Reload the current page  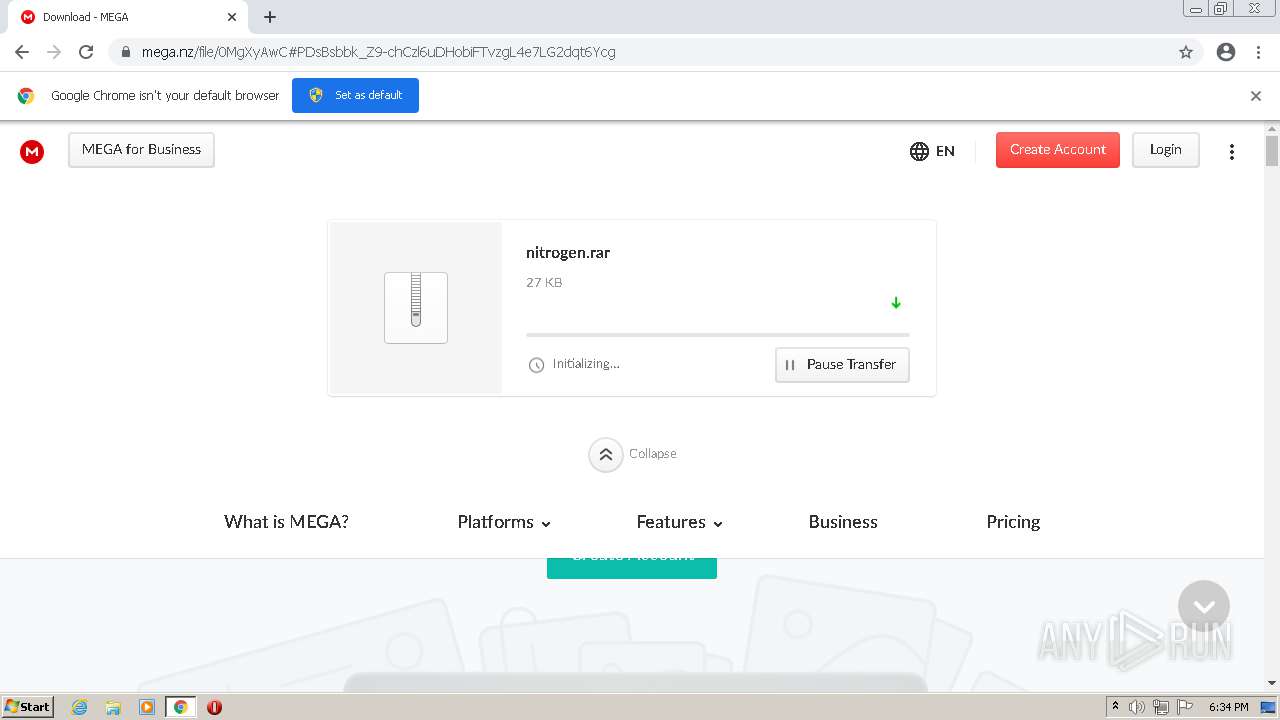pyautogui.click(x=86, y=52)
